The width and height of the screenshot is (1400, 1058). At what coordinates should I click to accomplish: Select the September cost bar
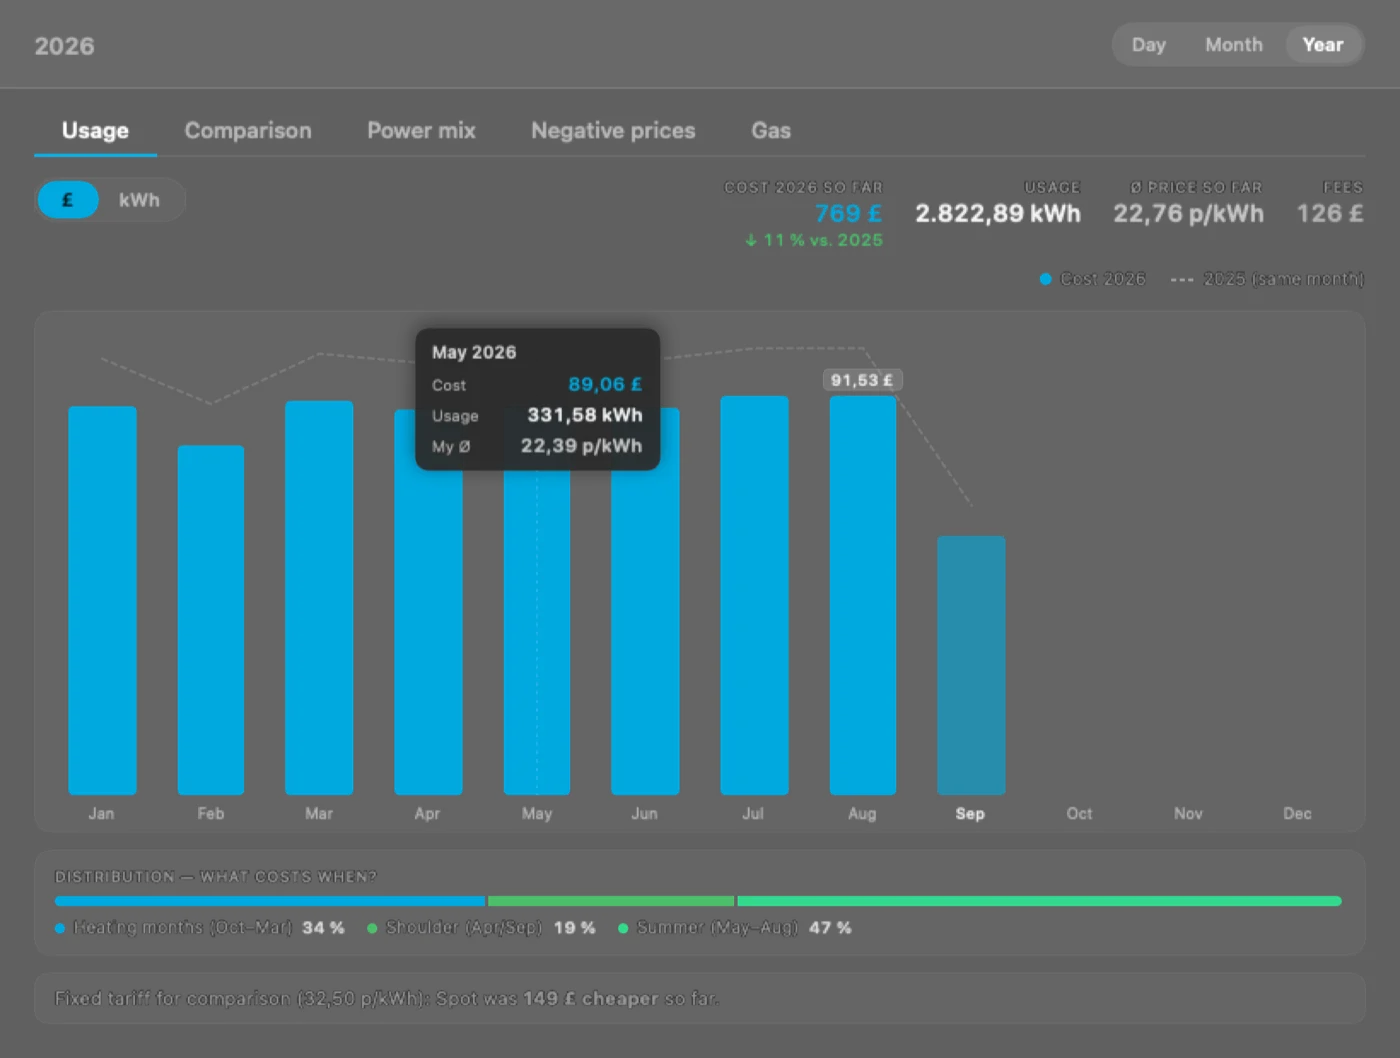coord(971,665)
